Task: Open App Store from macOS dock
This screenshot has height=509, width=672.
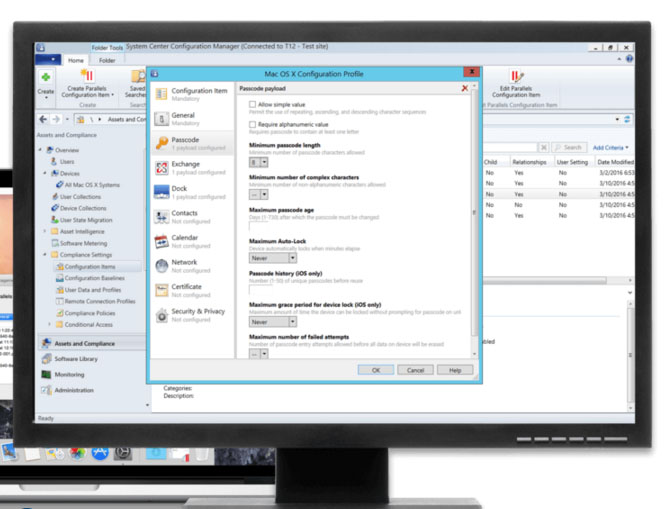Action: click(x=100, y=453)
